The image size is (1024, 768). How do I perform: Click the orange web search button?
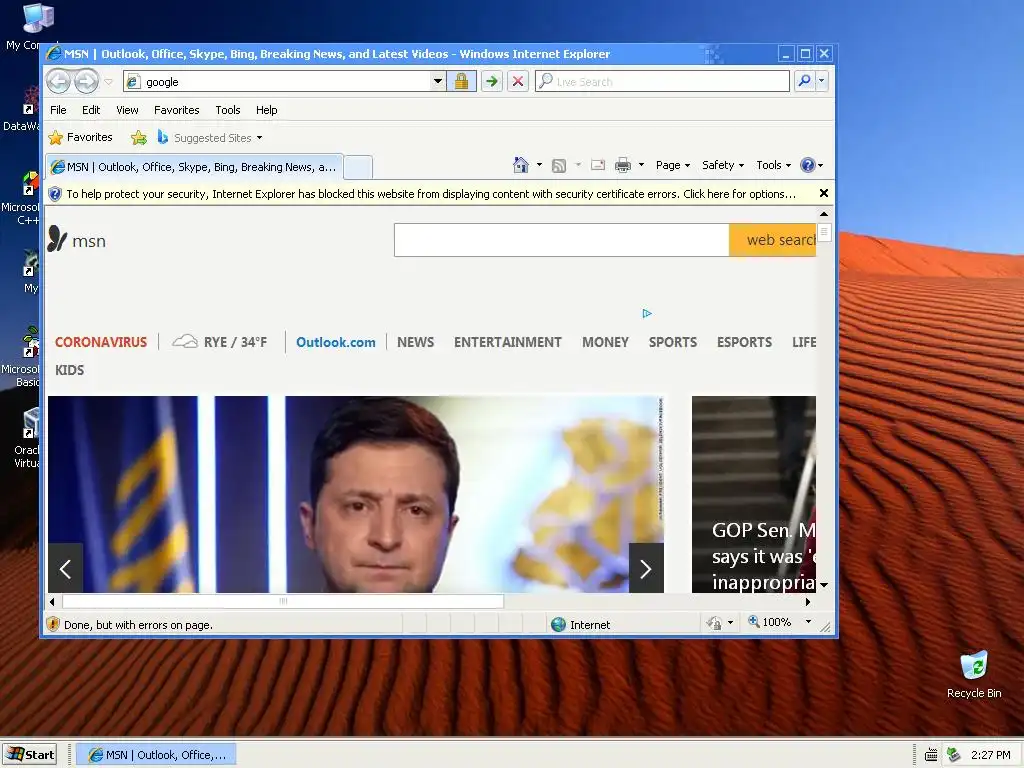coord(773,240)
